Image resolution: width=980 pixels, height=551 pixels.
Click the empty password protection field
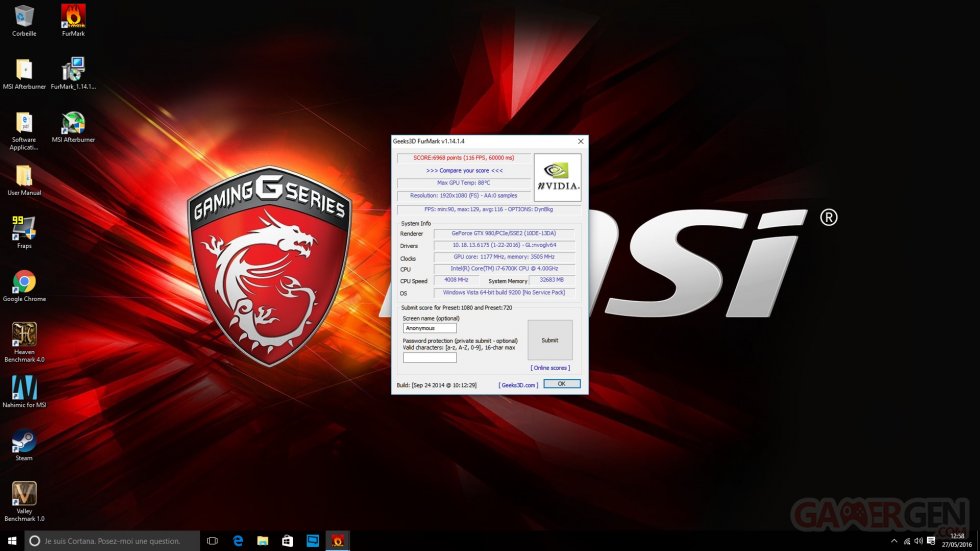[429, 357]
